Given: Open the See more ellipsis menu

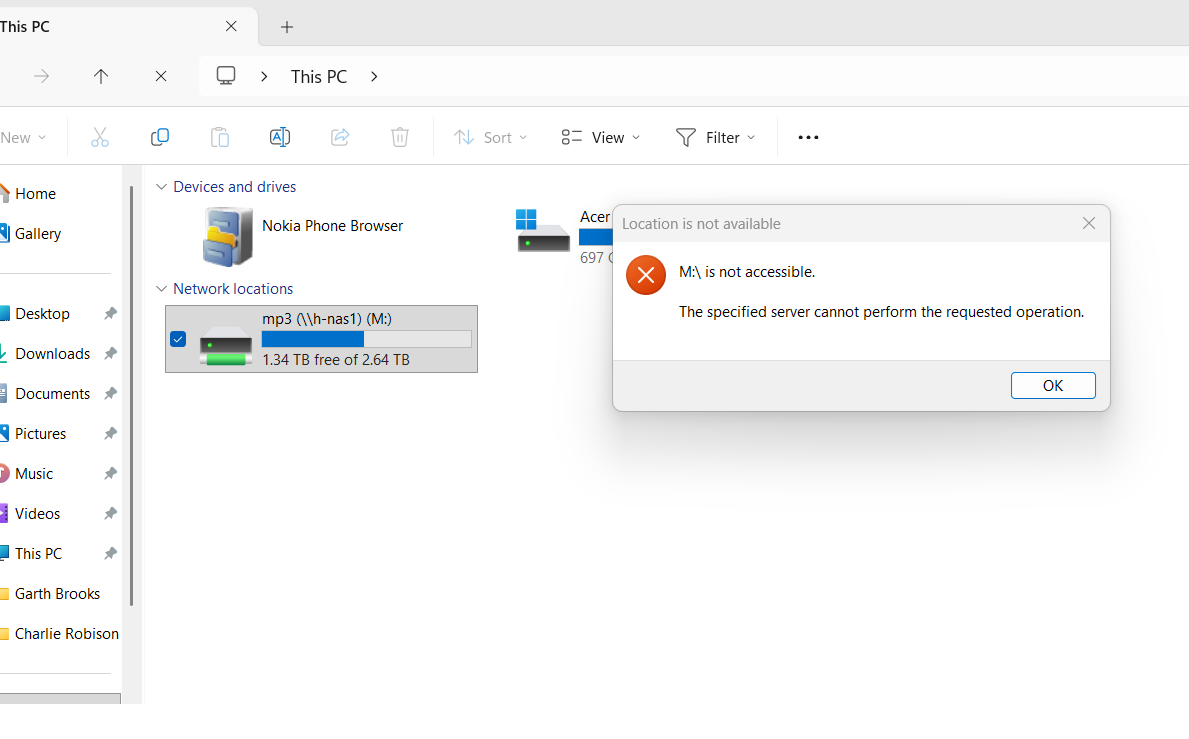Looking at the screenshot, I should (x=808, y=138).
